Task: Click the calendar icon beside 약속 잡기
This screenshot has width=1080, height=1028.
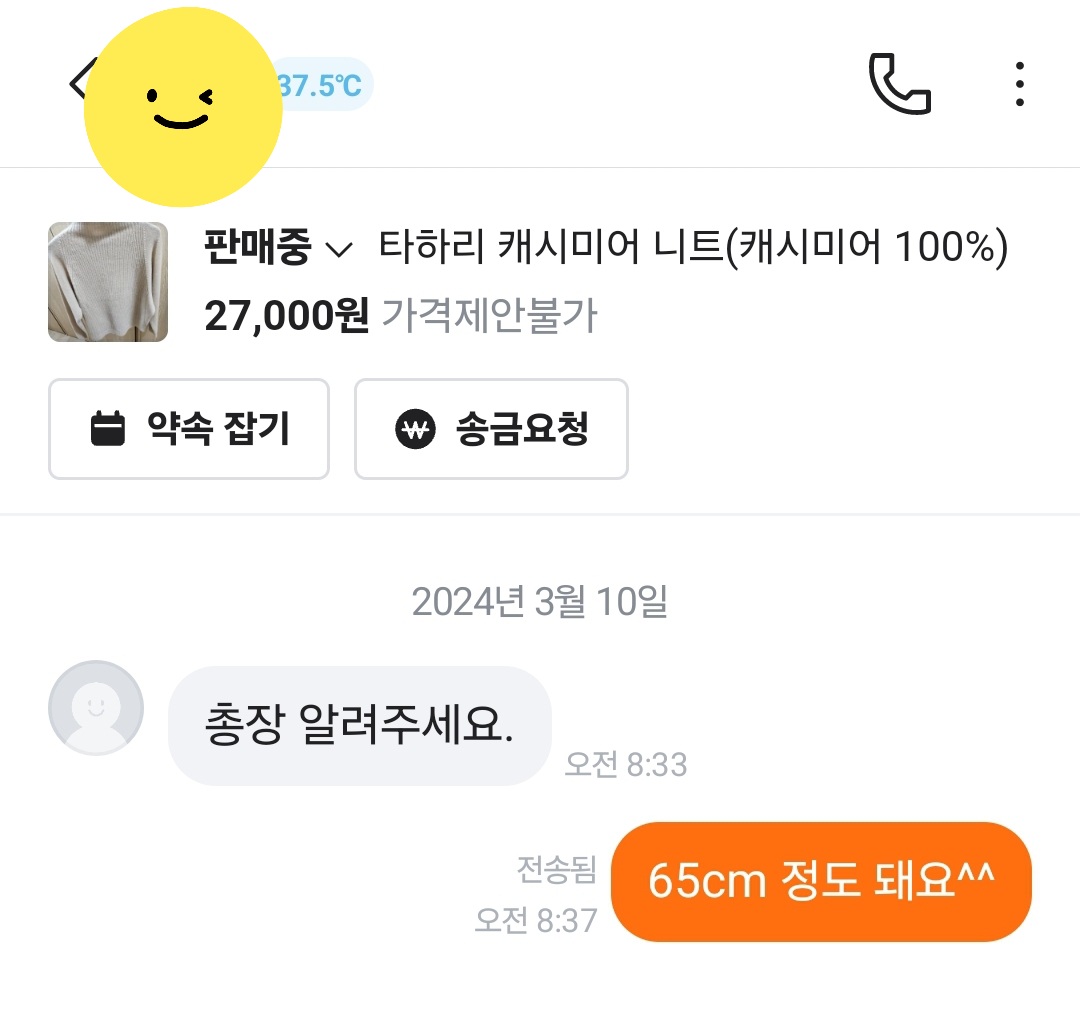Action: click(x=108, y=429)
